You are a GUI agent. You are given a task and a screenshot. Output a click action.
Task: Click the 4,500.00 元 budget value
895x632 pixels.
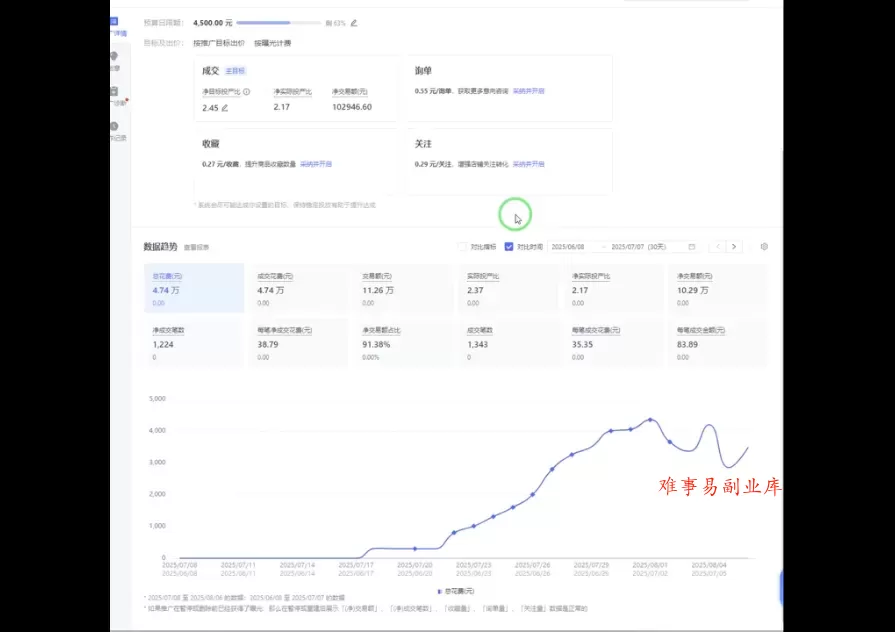click(x=213, y=23)
